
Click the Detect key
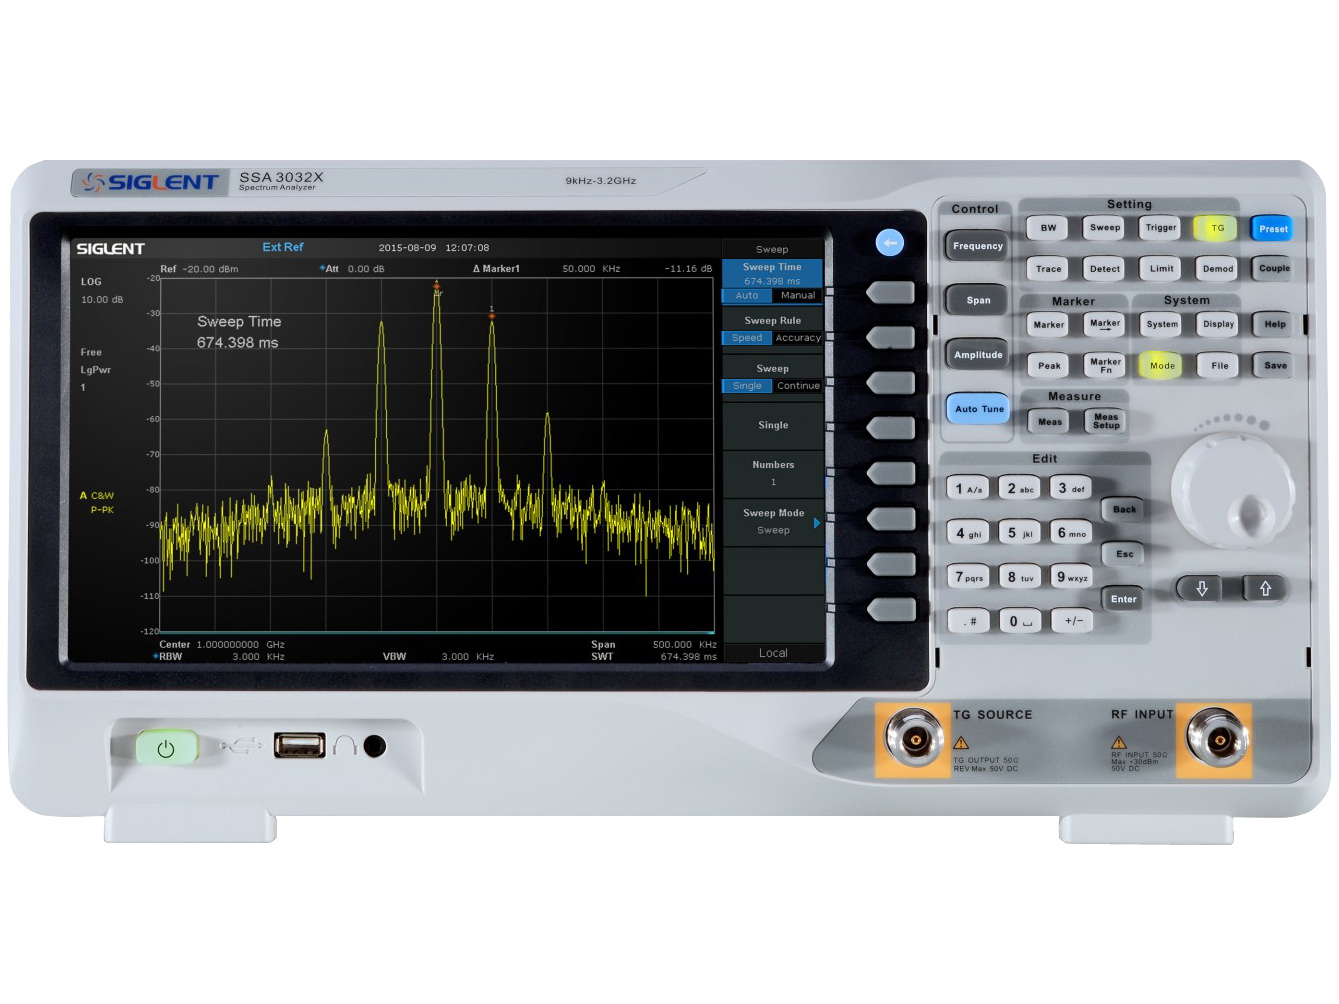(1105, 269)
